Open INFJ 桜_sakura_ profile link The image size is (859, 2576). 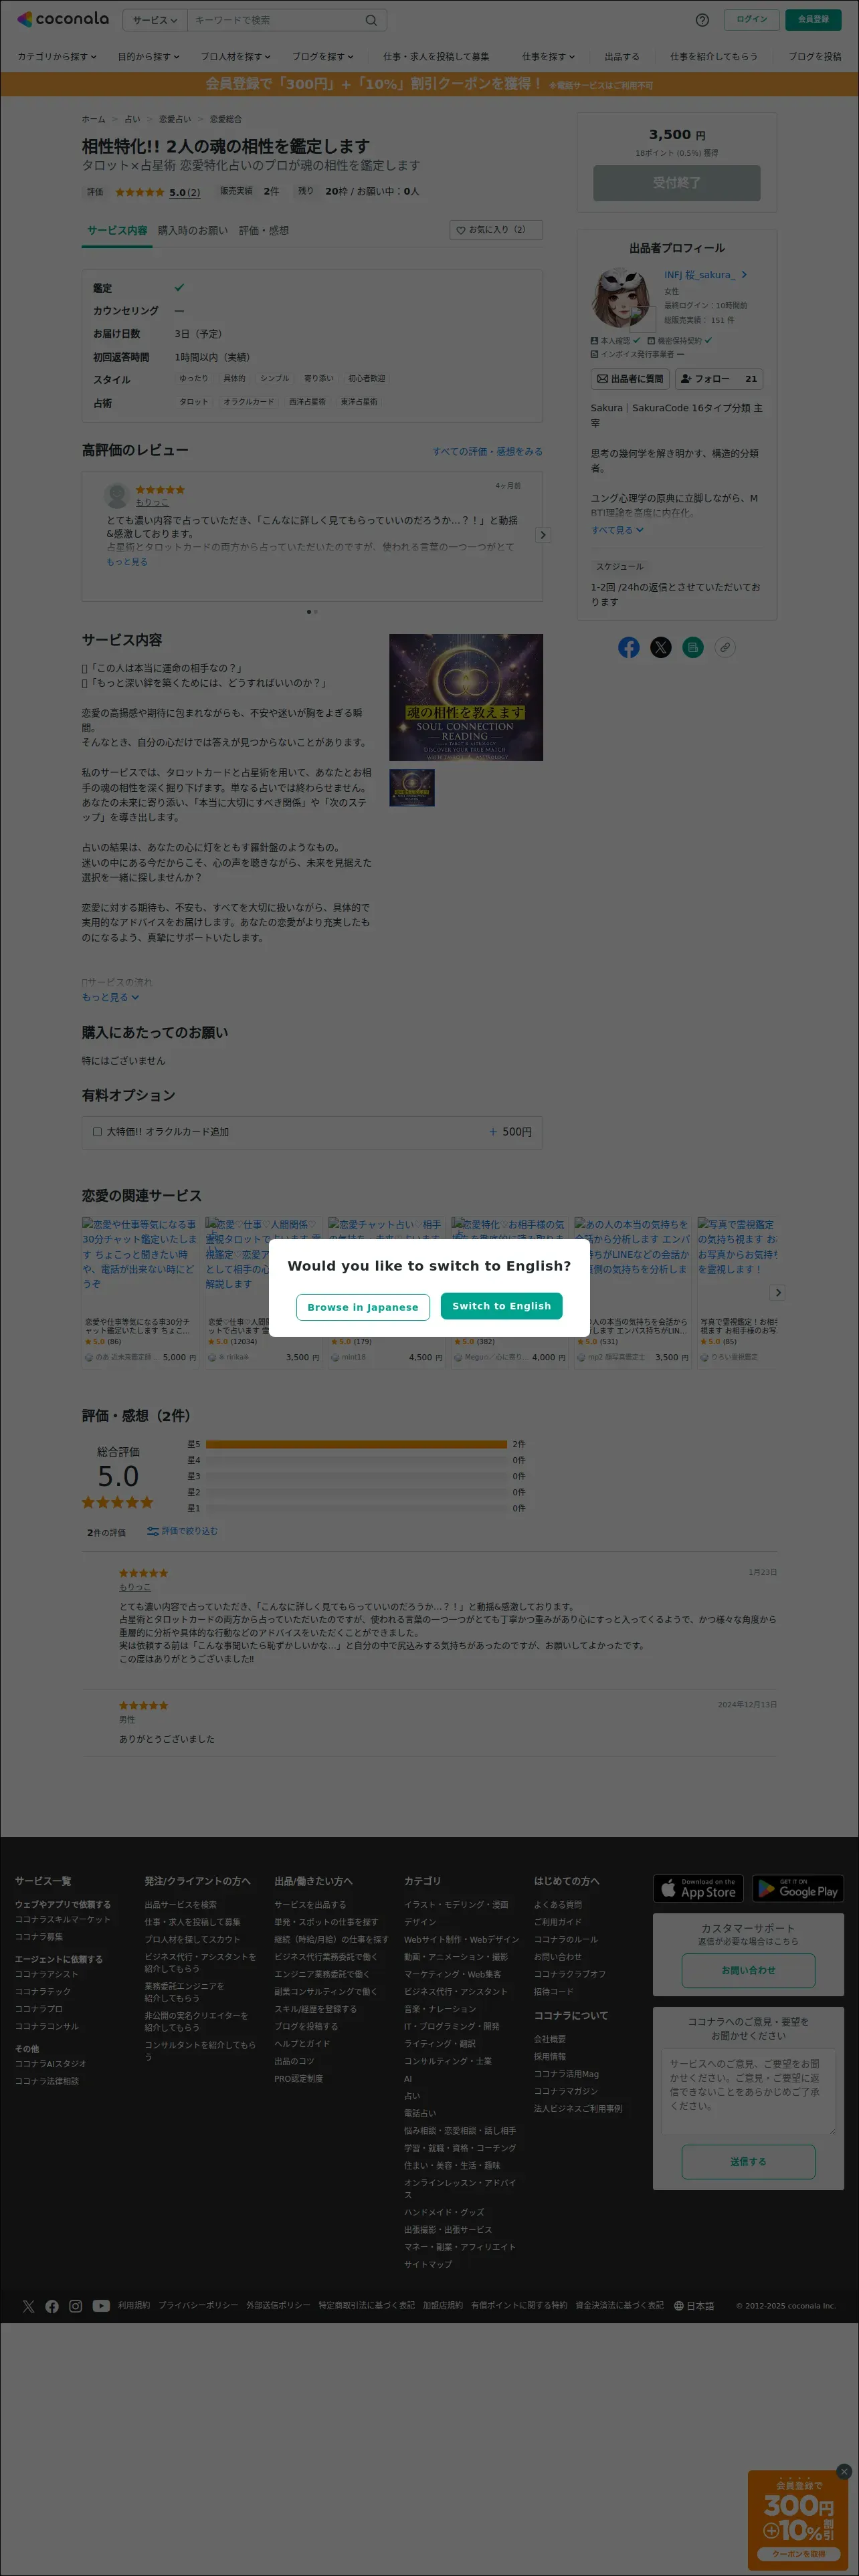705,275
